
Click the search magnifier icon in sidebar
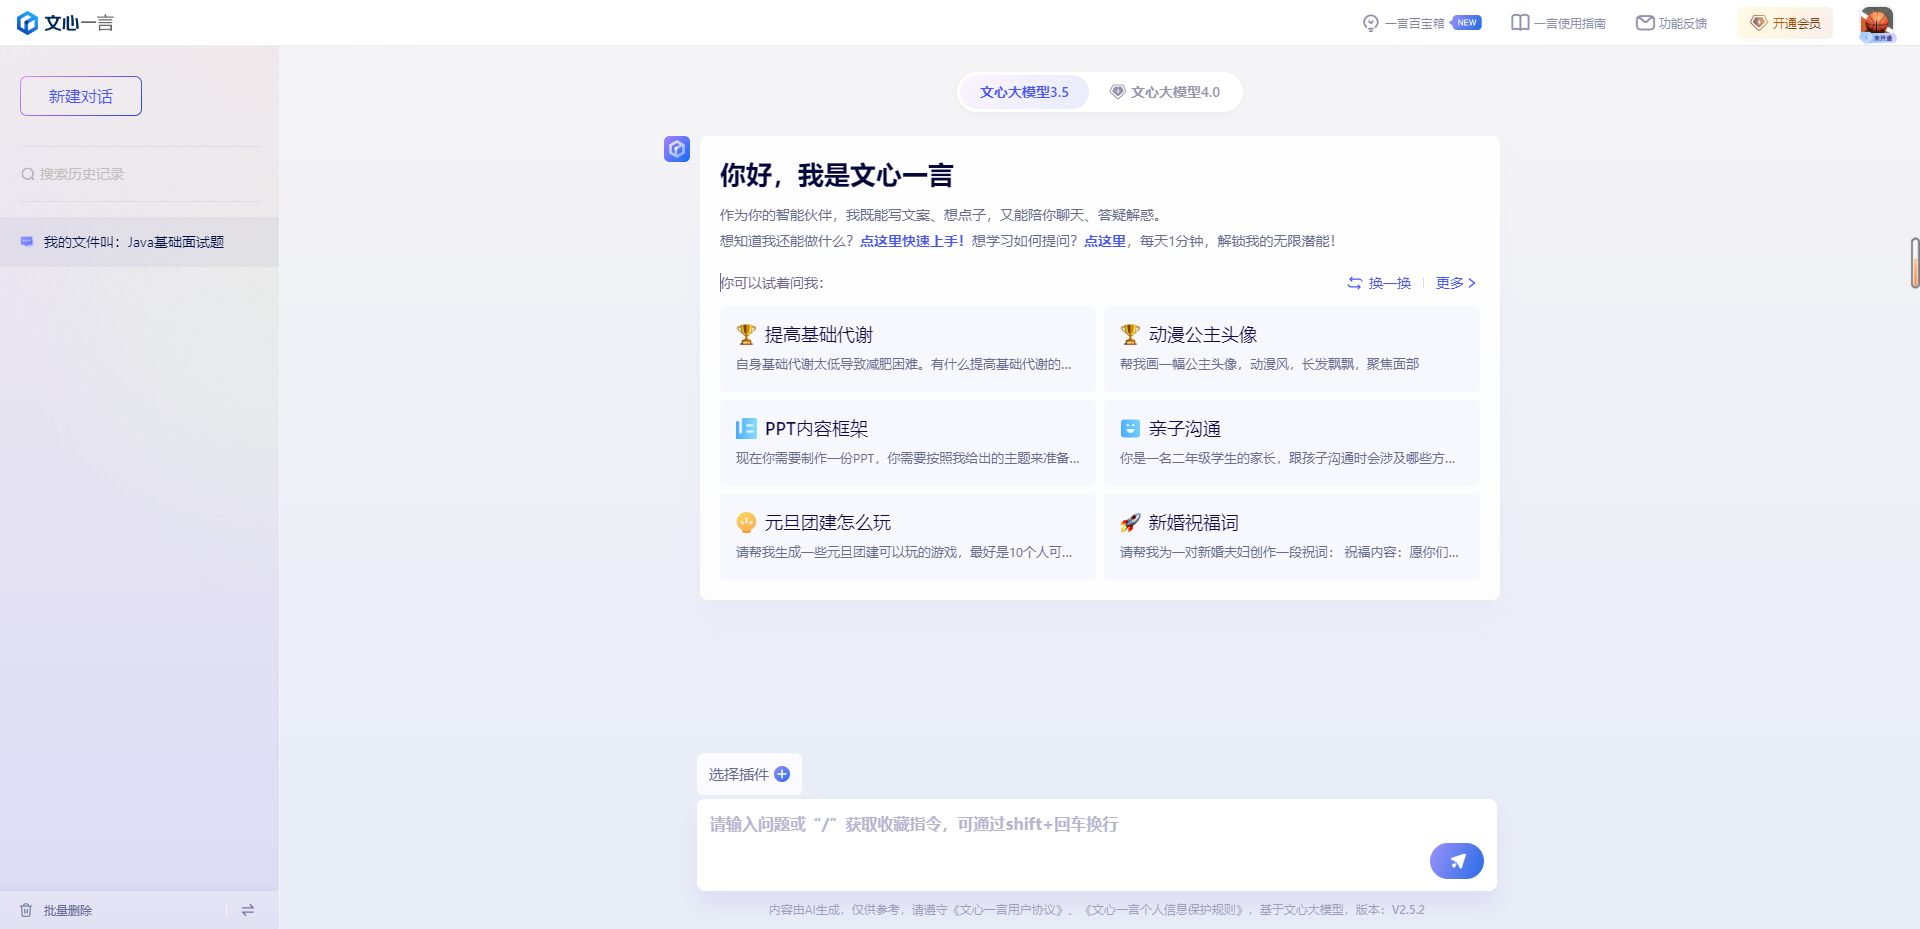coord(28,174)
